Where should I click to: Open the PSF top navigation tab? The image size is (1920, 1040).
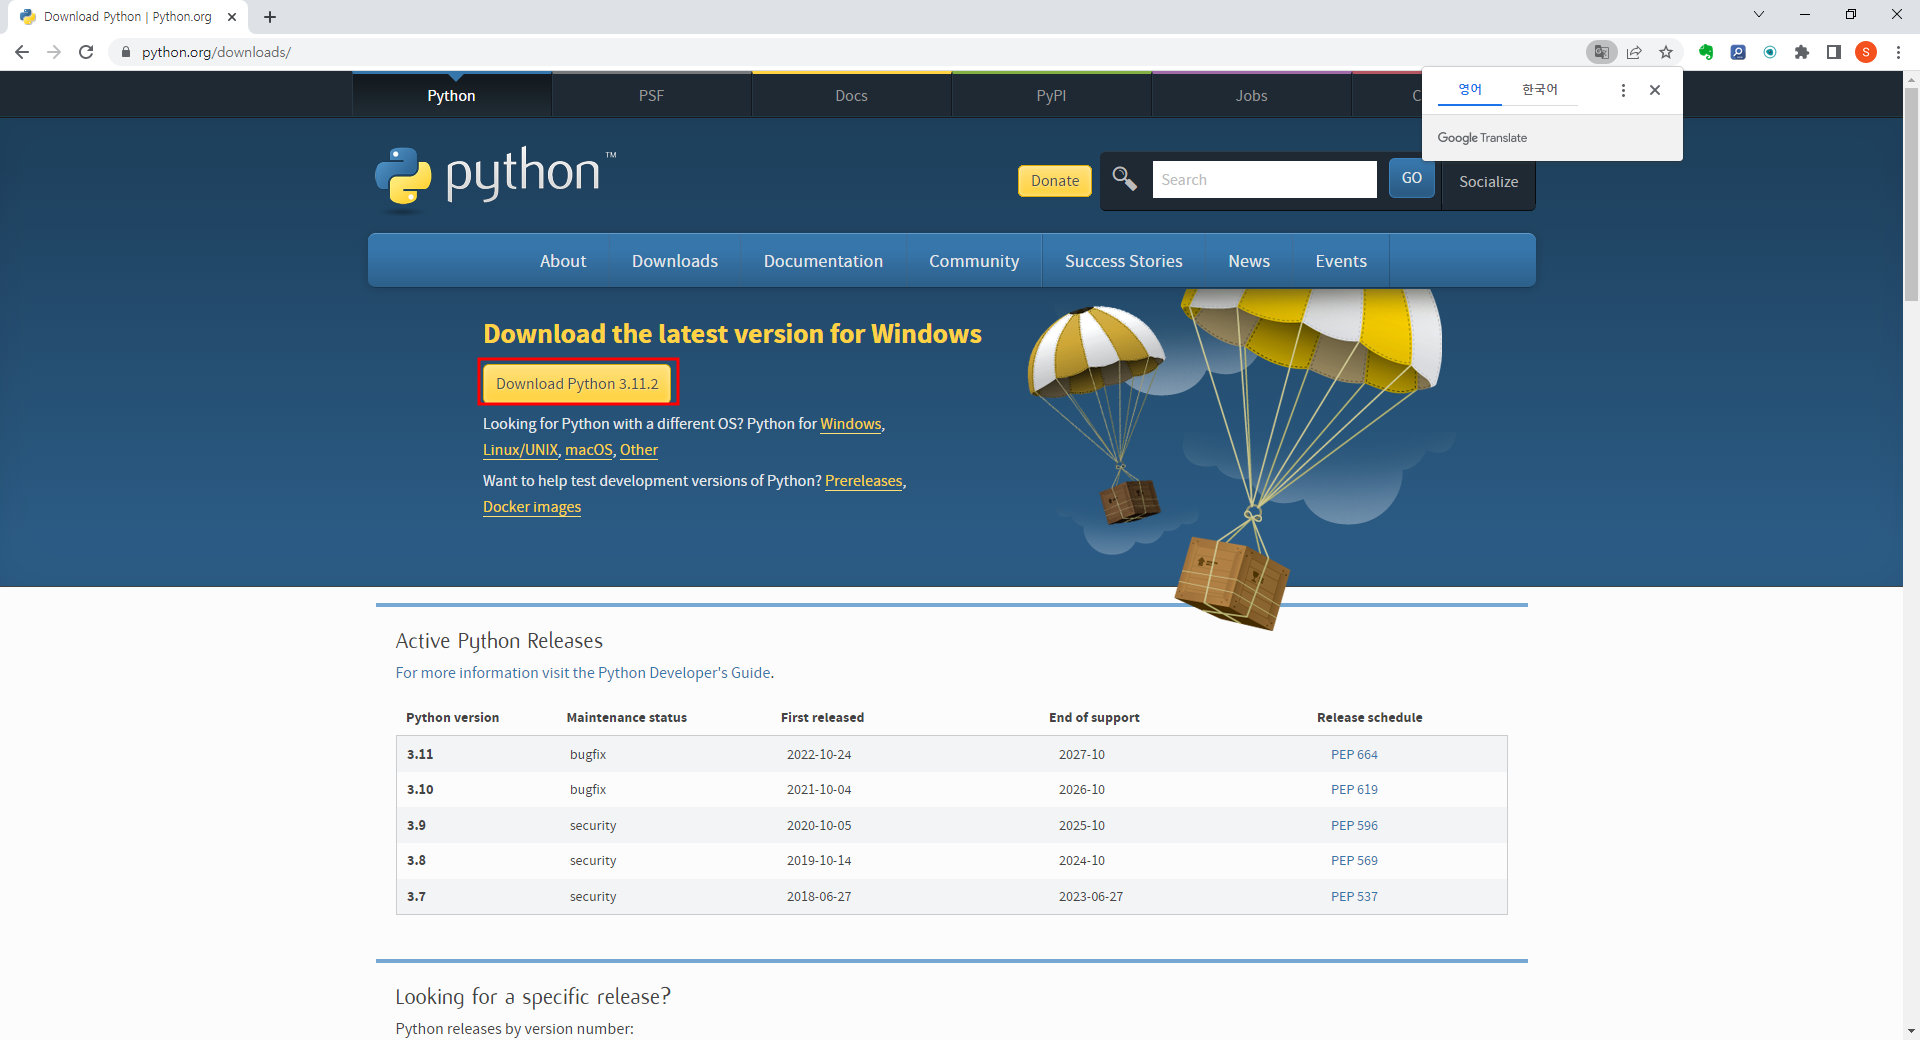click(x=651, y=95)
